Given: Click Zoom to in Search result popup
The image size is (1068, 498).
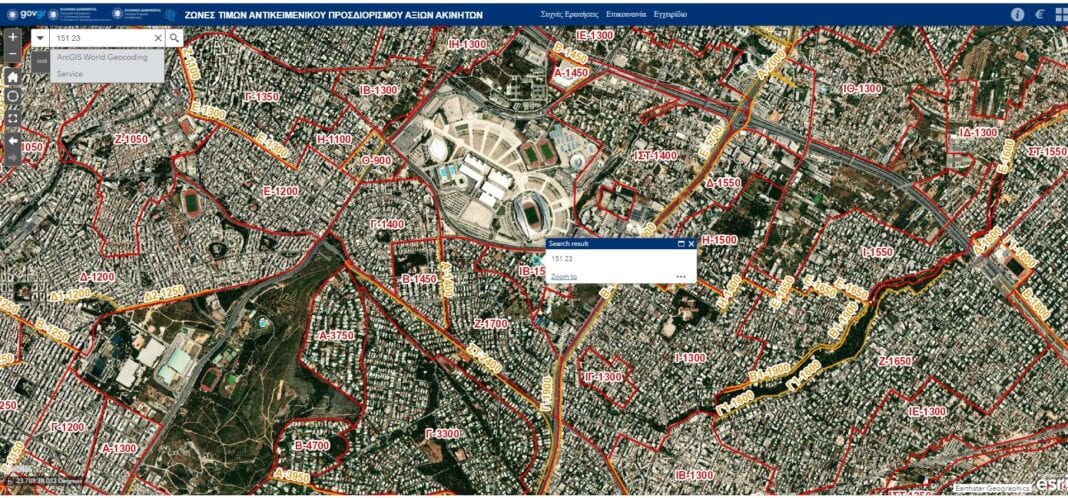Looking at the screenshot, I should (x=564, y=277).
